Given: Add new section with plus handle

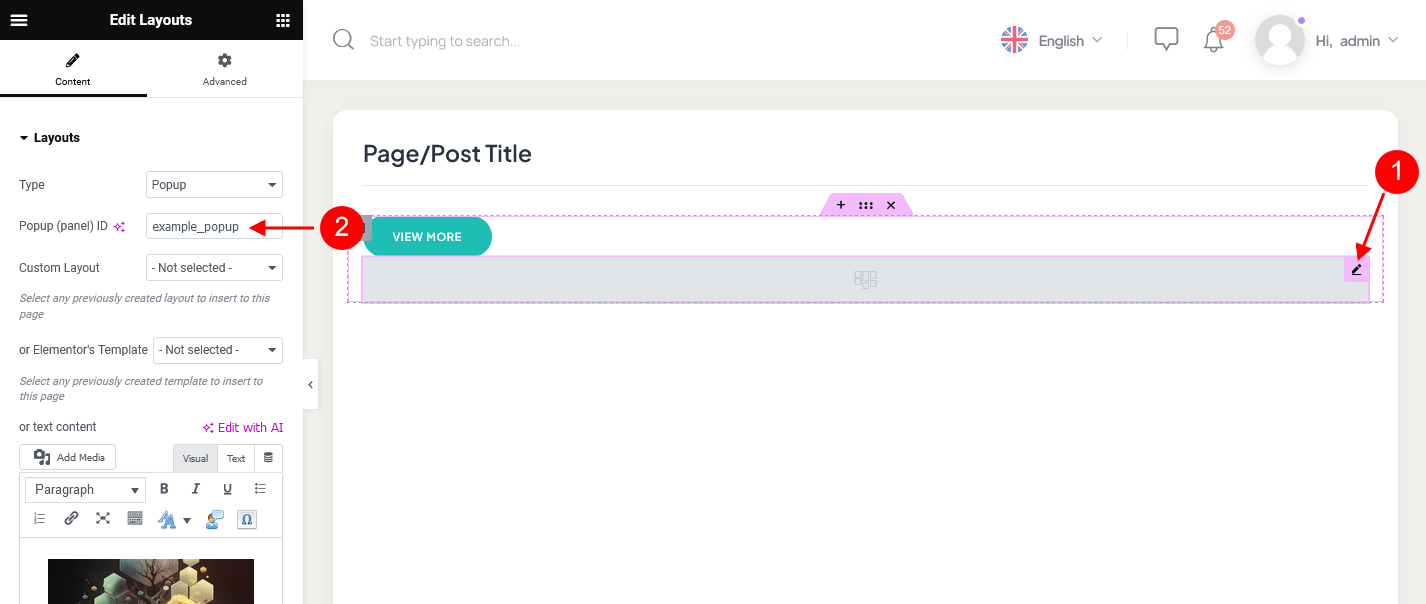Looking at the screenshot, I should (841, 205).
